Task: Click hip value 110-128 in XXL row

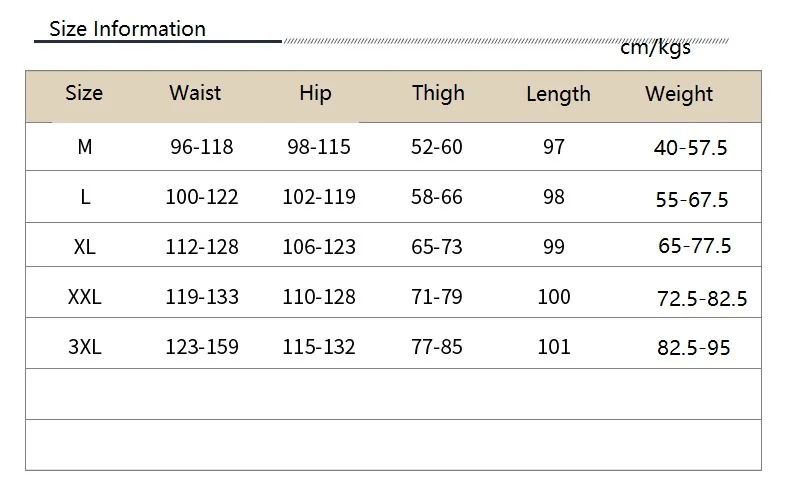Action: 319,297
